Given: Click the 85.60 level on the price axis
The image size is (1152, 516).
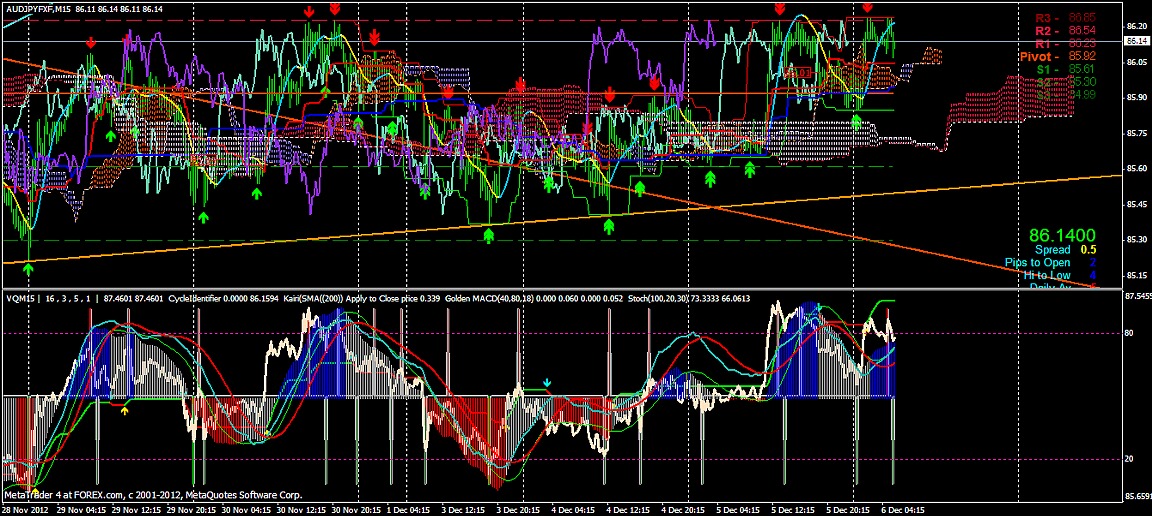Looking at the screenshot, I should (x=1137, y=169).
